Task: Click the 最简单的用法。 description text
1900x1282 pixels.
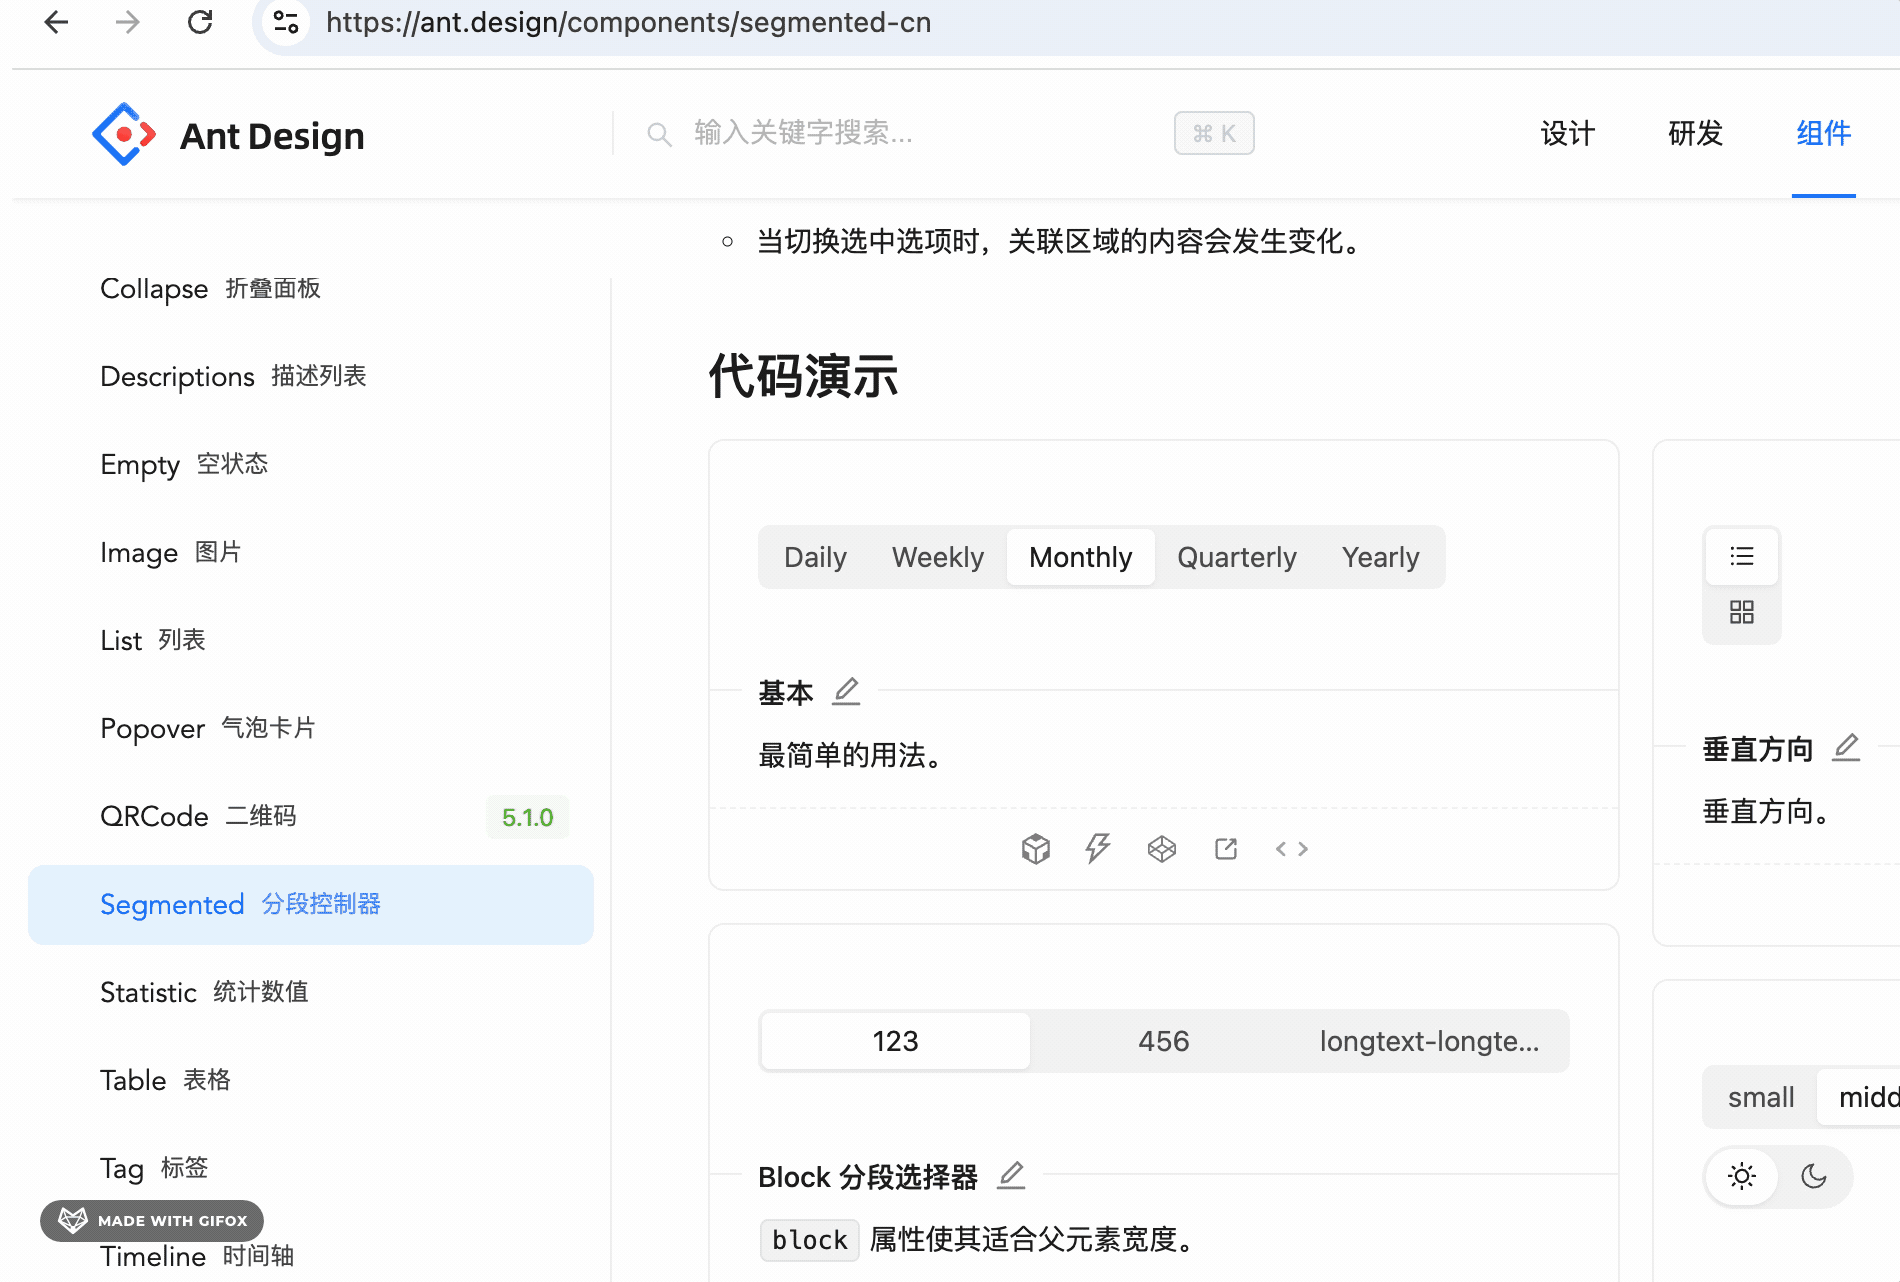Action: [853, 755]
